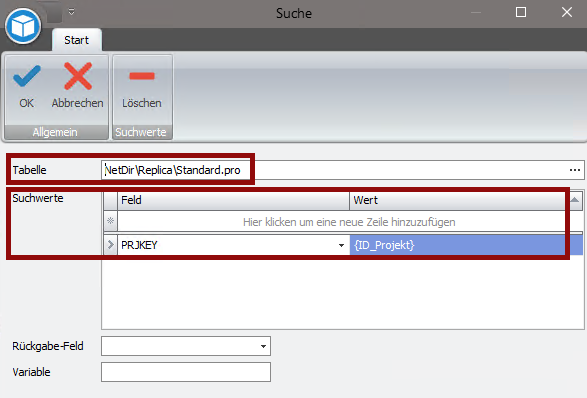
Task: Click the scroll up arrow in Suchwerte grid
Action: (575, 200)
